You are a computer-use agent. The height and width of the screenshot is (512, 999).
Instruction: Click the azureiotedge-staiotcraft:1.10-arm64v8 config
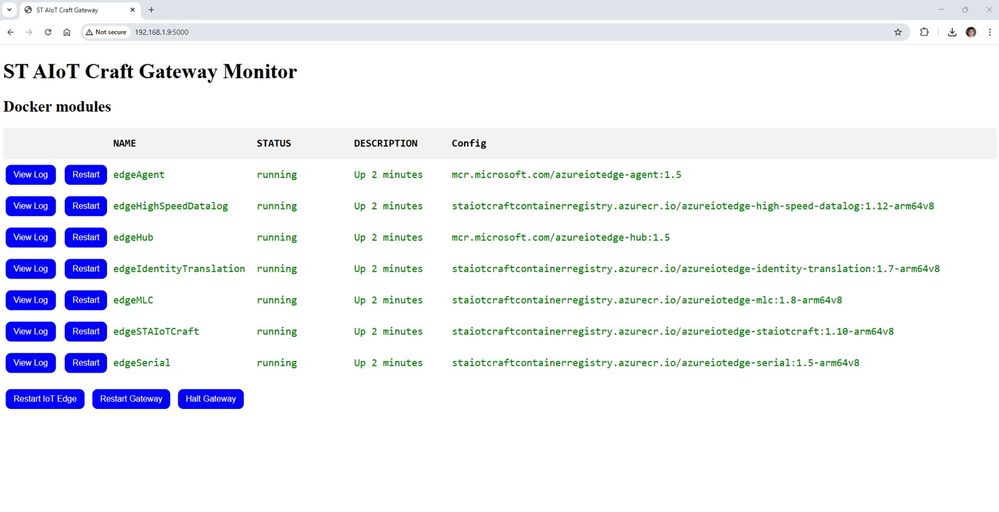673,331
